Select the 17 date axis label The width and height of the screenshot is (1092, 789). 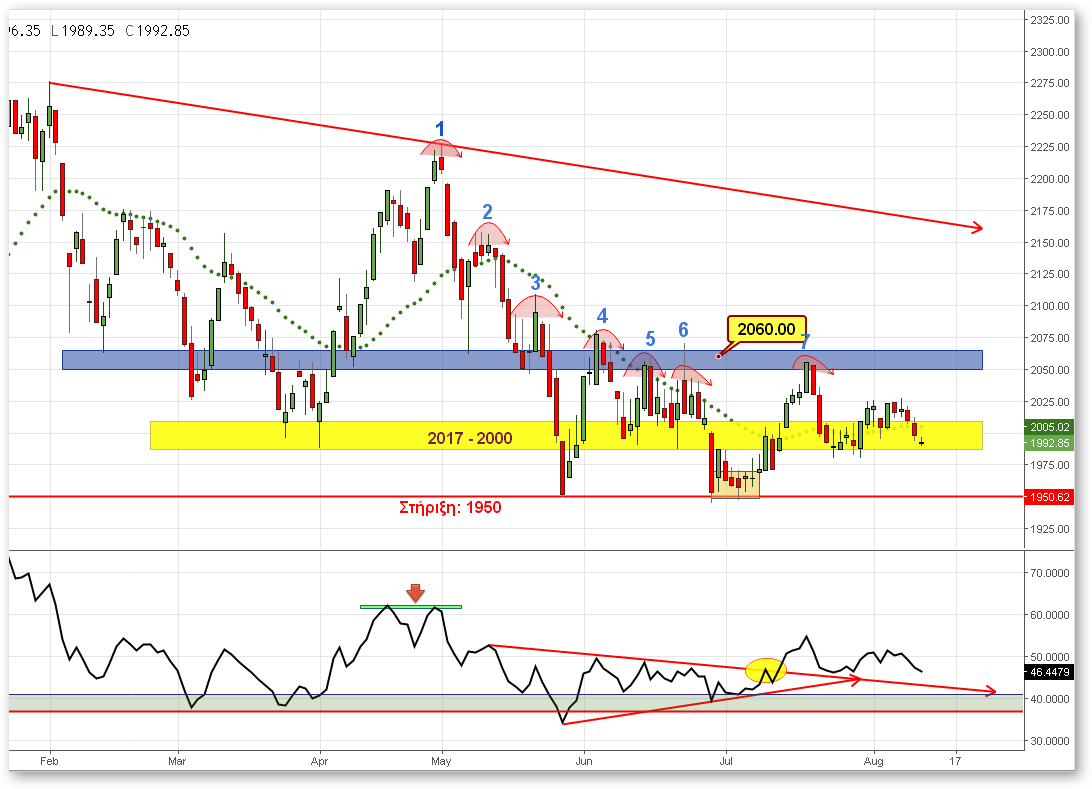pos(955,761)
